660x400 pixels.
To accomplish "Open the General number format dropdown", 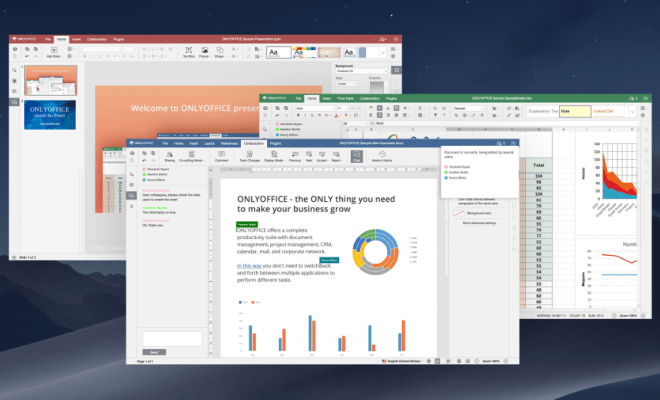I will [469, 108].
